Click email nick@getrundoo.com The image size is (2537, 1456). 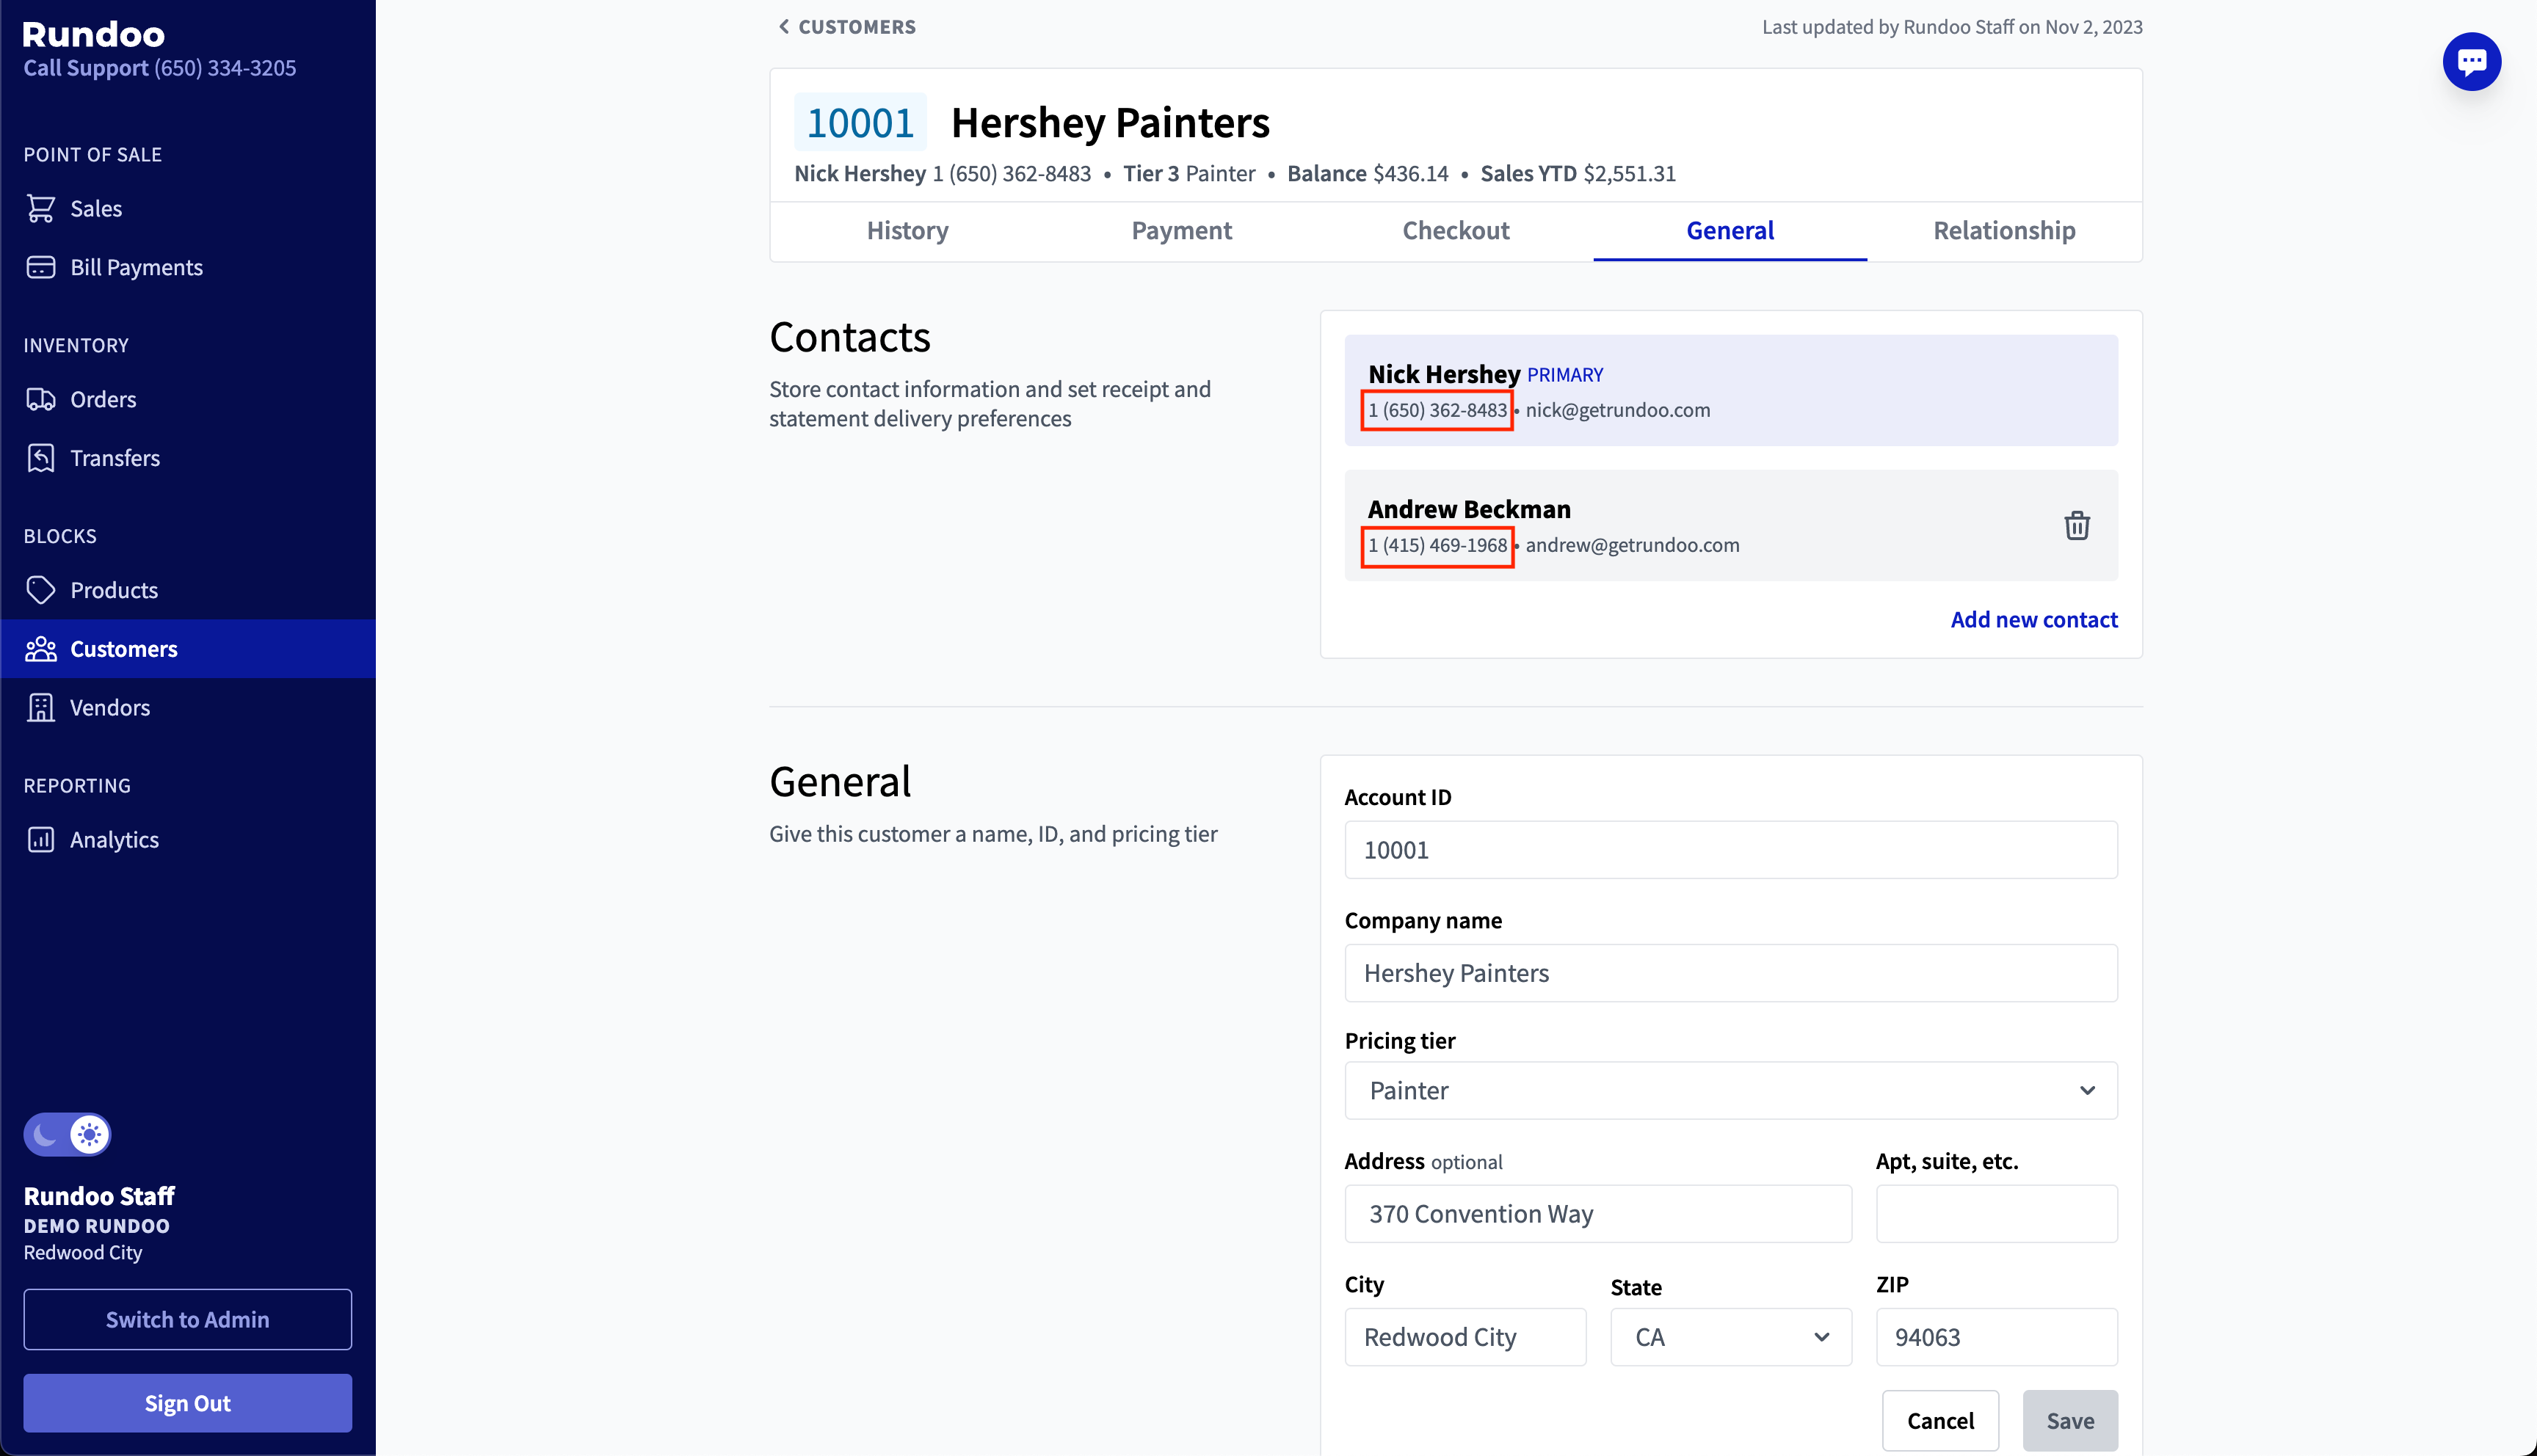1617,410
